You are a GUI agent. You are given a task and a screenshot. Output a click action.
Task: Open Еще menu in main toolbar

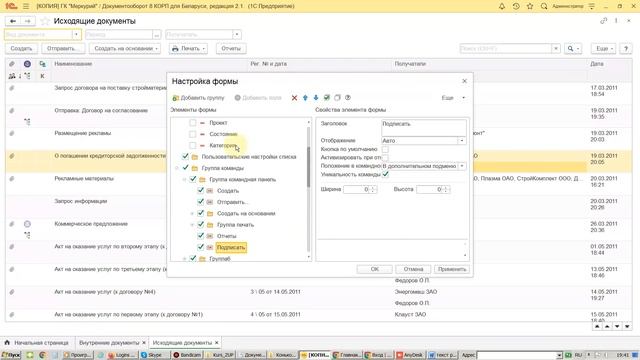[x=603, y=49]
